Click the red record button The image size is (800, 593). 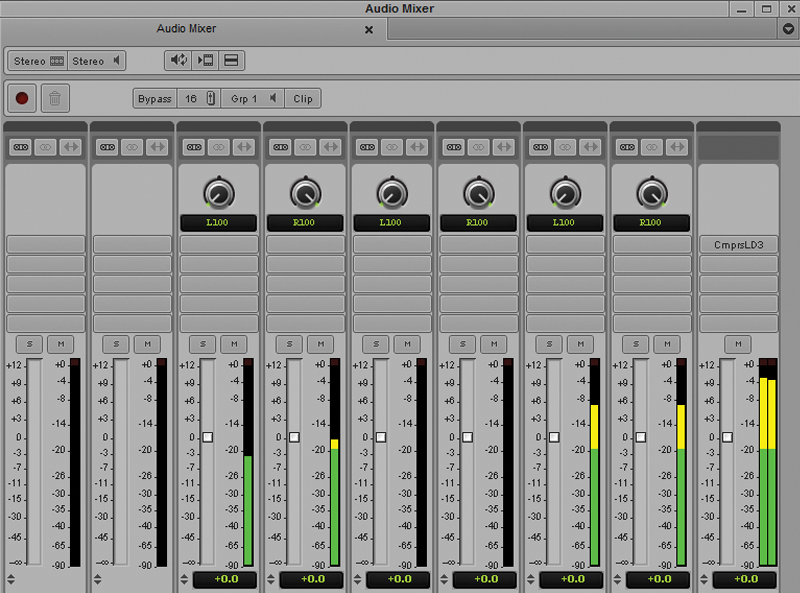[22, 98]
